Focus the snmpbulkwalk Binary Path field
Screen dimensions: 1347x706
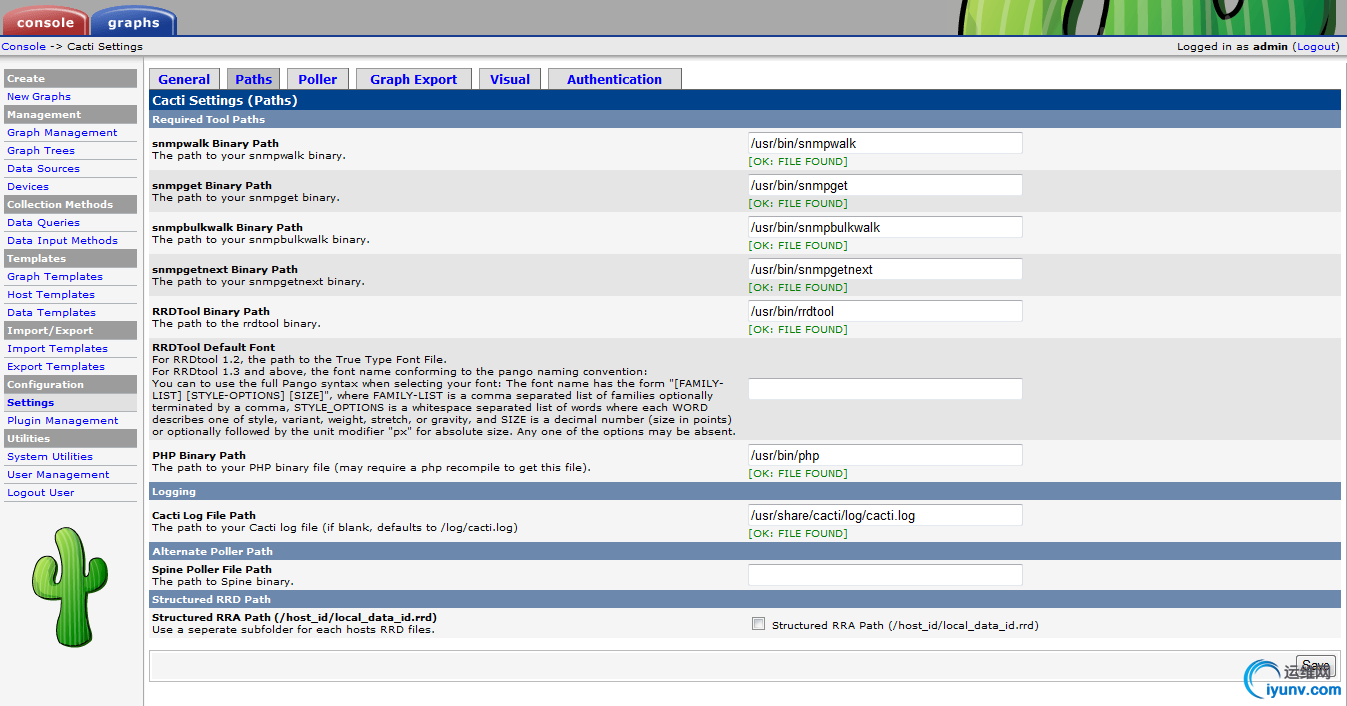click(885, 227)
